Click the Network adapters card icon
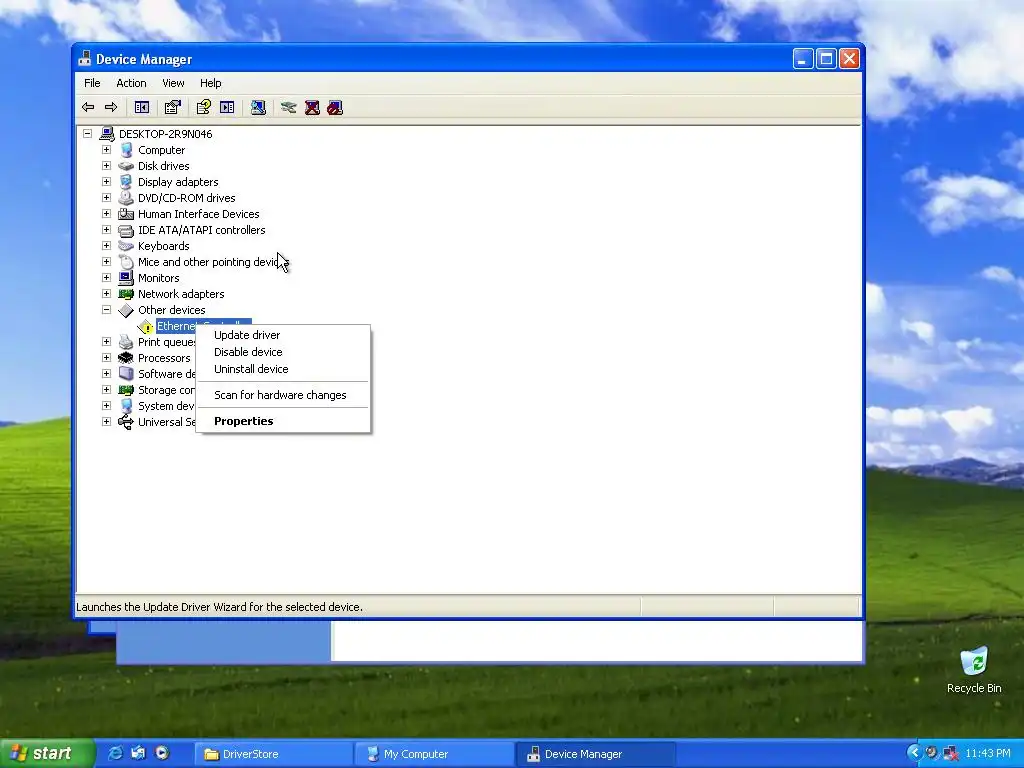The height and width of the screenshot is (768, 1024). [x=126, y=295]
